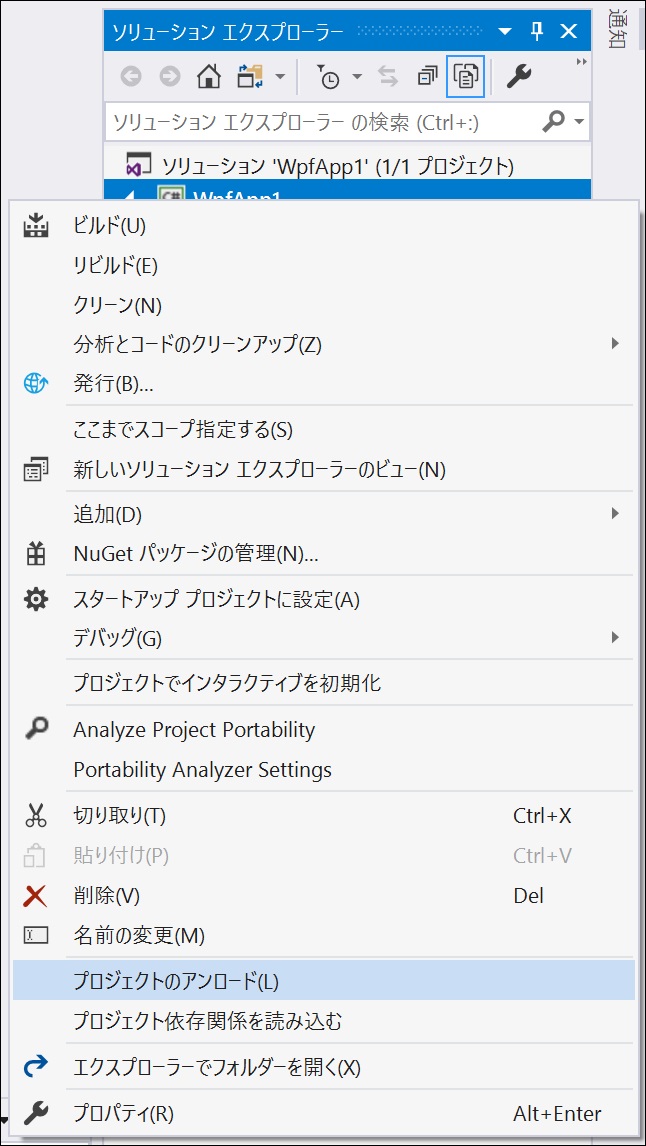Image resolution: width=646 pixels, height=1146 pixels.
Task: Click the Collapse All icon
Action: (428, 76)
